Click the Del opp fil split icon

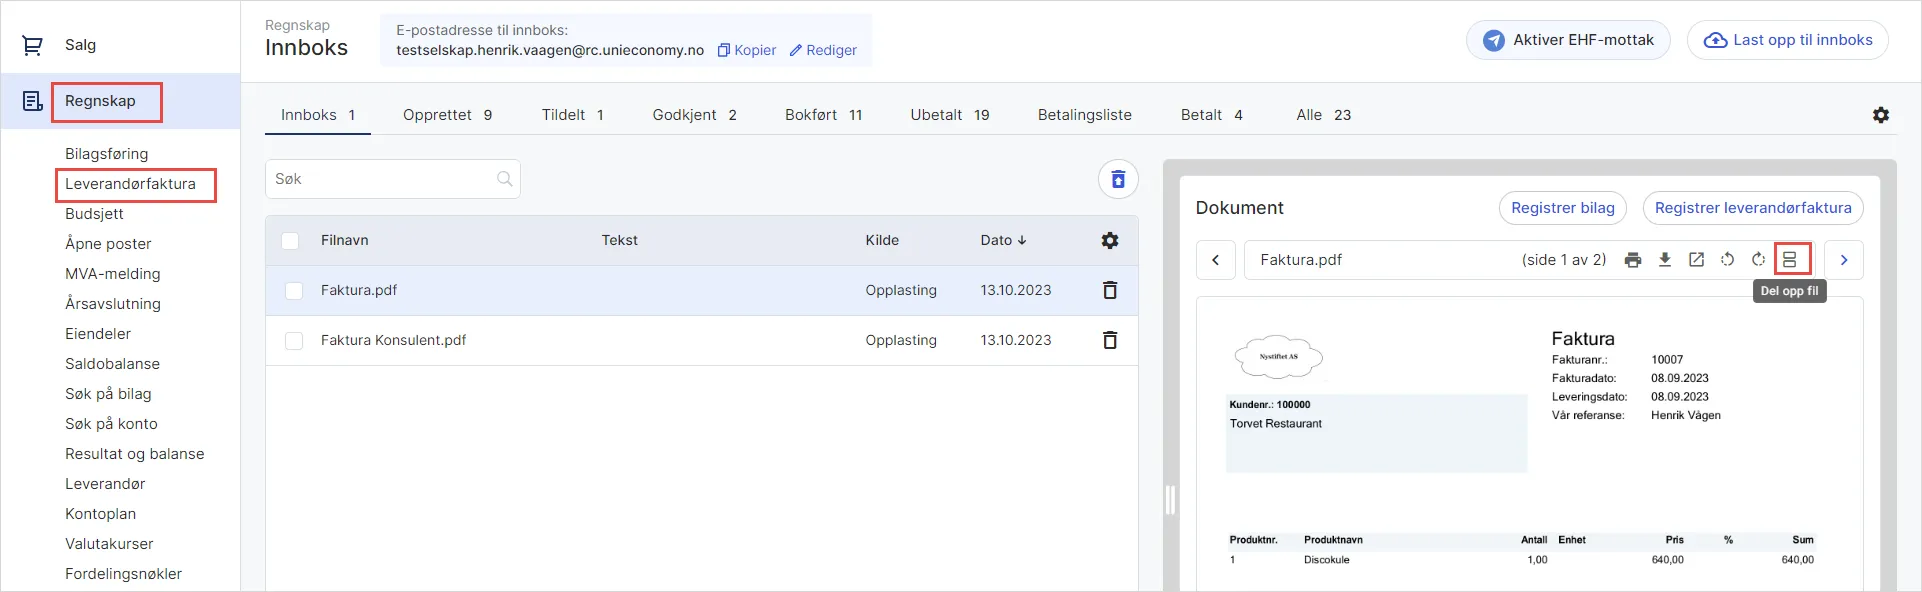click(1790, 260)
